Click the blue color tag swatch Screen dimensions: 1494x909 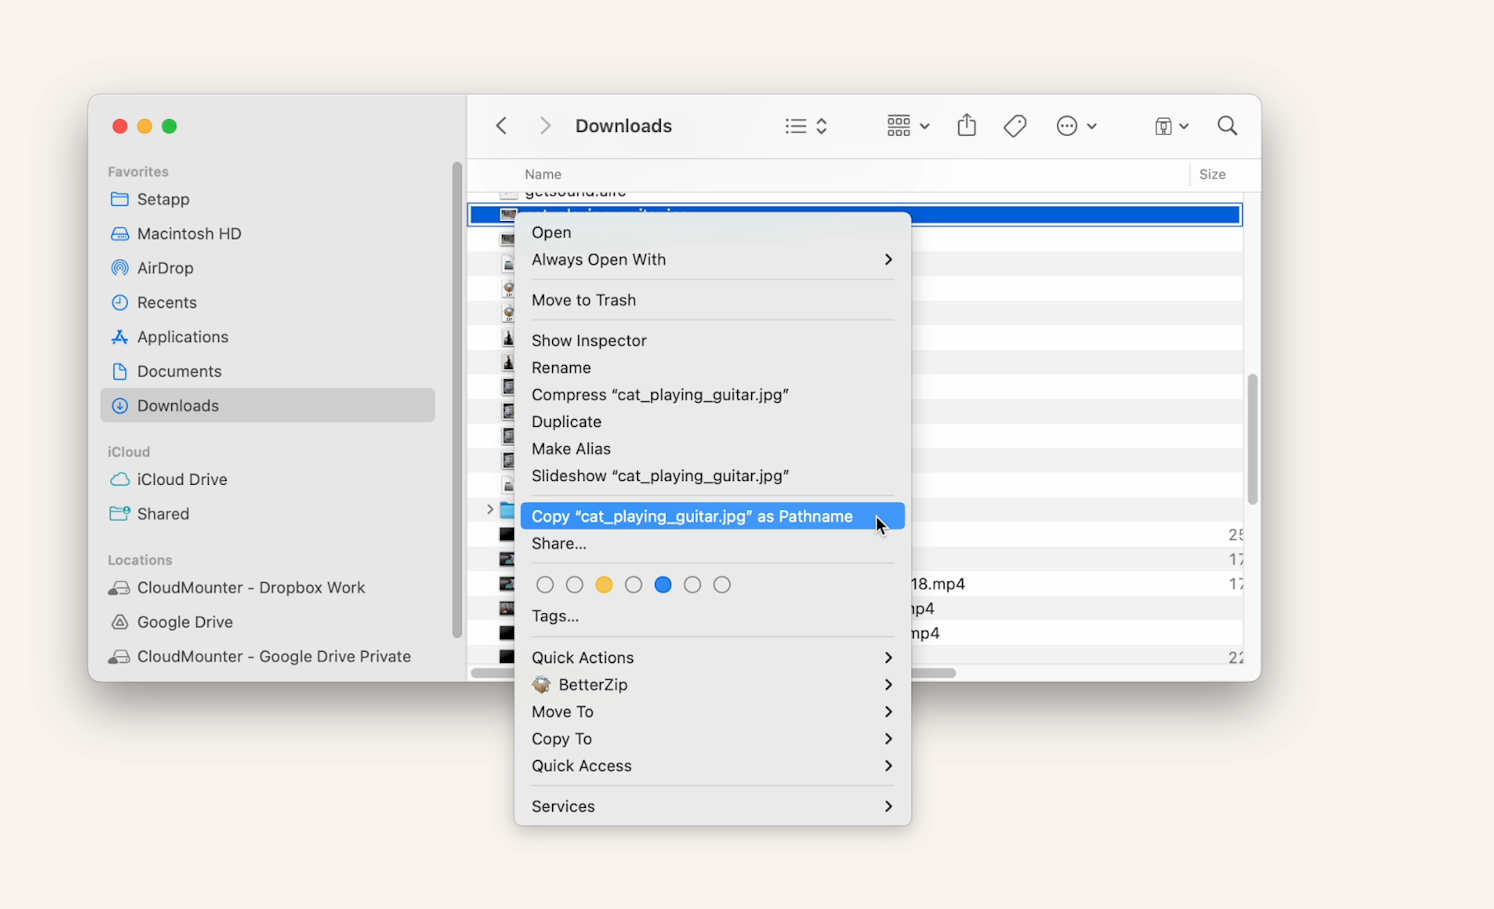click(x=663, y=584)
